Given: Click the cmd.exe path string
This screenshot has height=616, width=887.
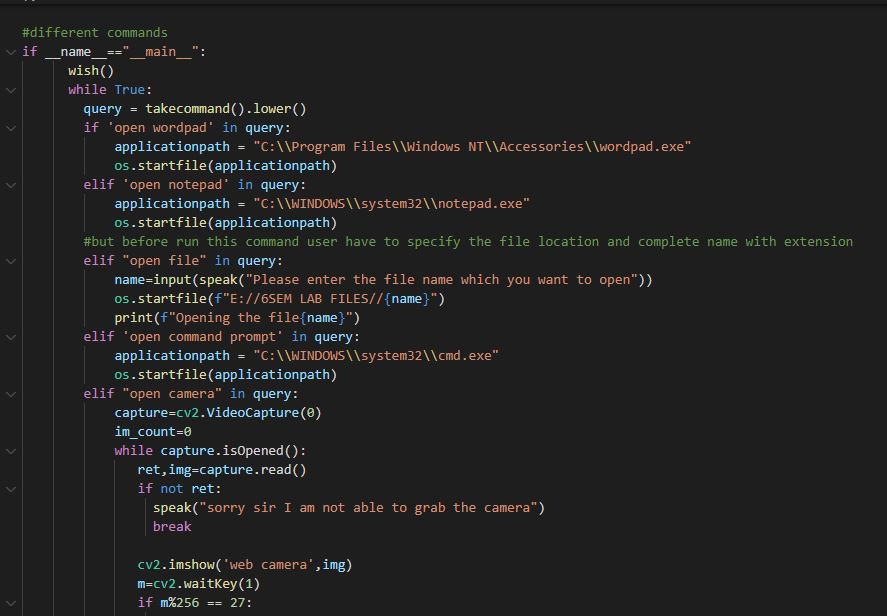Looking at the screenshot, I should (375, 356).
